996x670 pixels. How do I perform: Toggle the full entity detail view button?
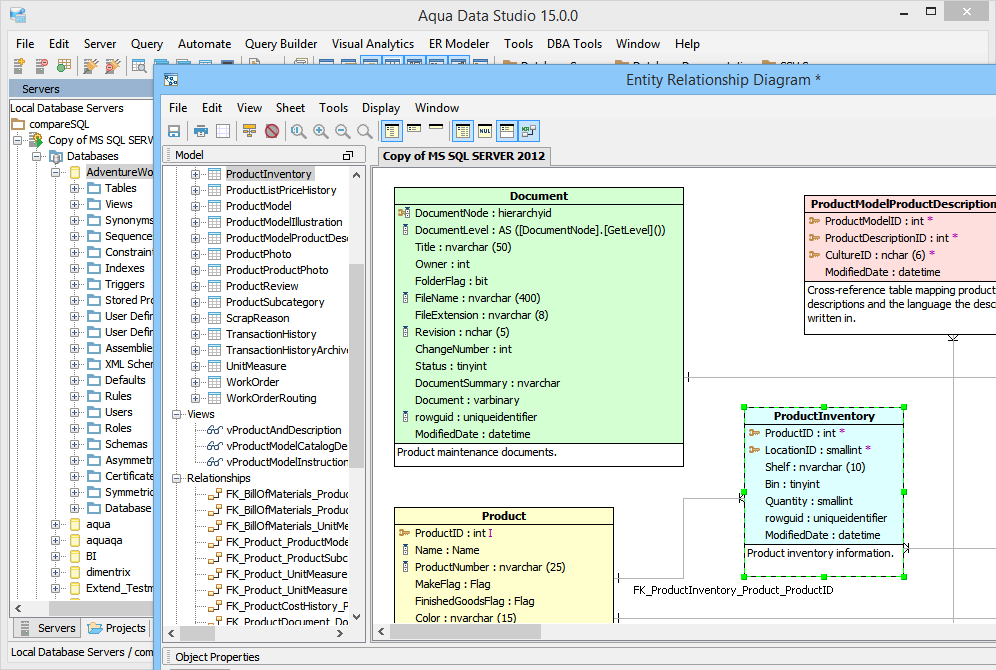391,131
